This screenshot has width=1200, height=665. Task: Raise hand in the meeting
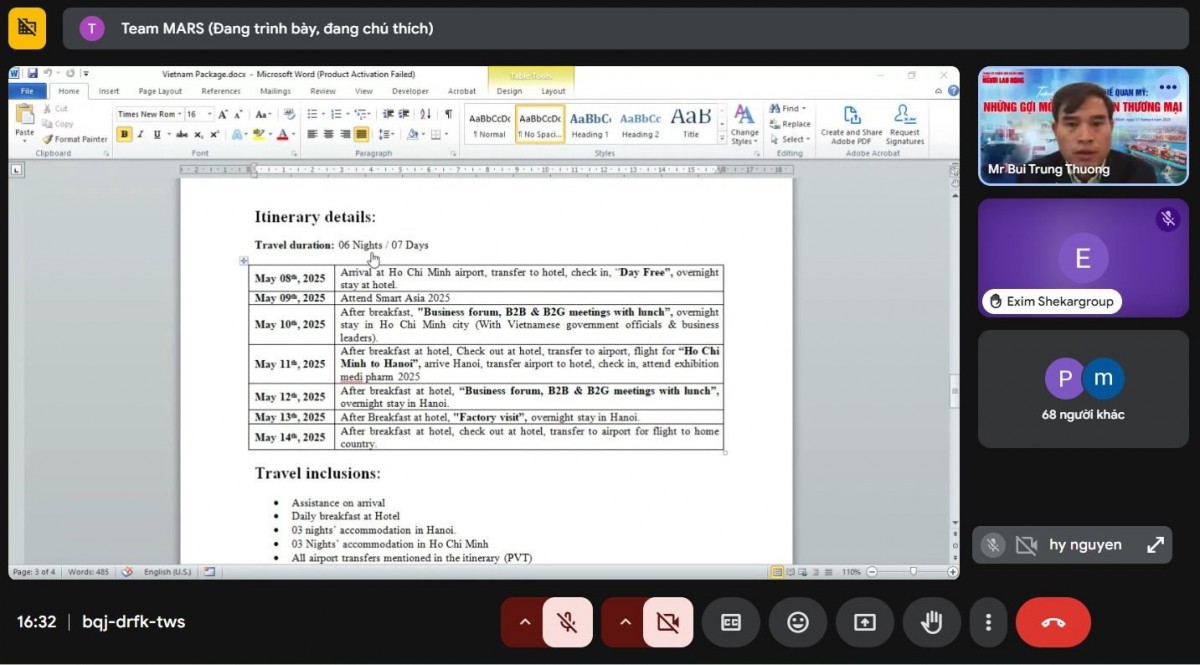[x=931, y=622]
